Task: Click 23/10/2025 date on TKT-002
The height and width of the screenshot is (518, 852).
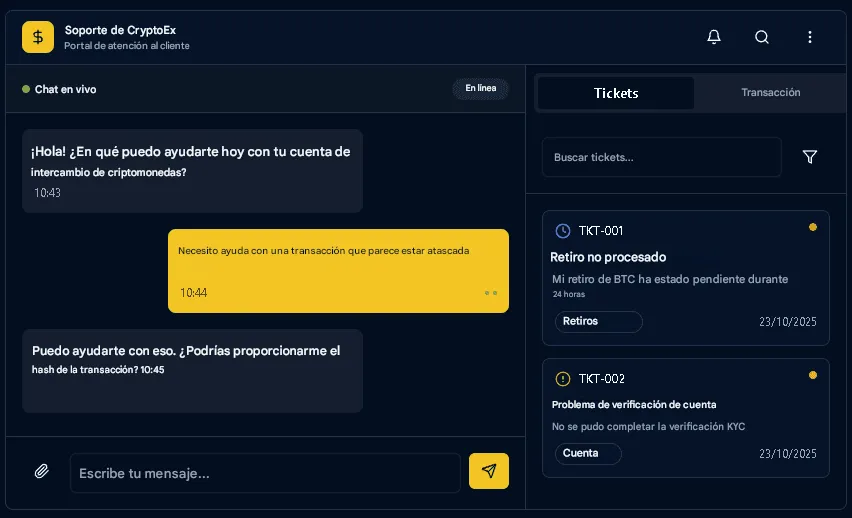Action: 787,454
